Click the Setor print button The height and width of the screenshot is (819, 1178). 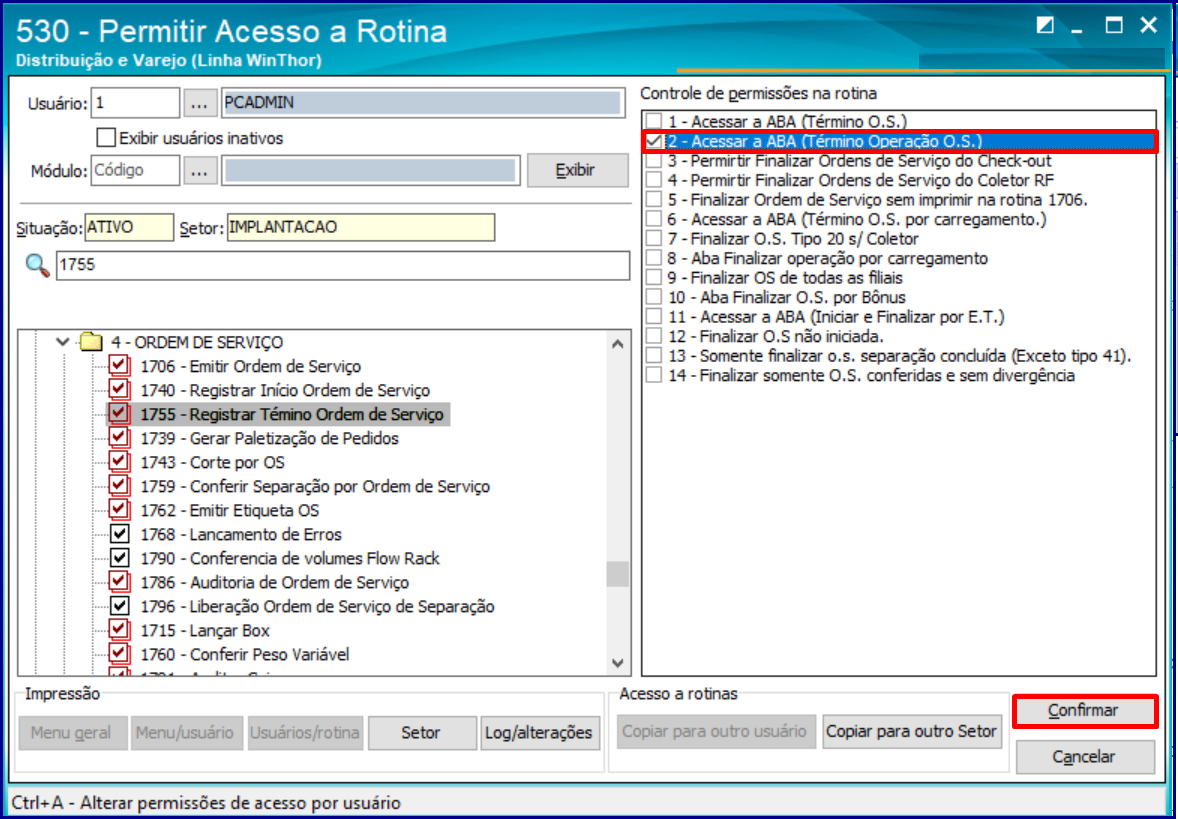coord(421,733)
